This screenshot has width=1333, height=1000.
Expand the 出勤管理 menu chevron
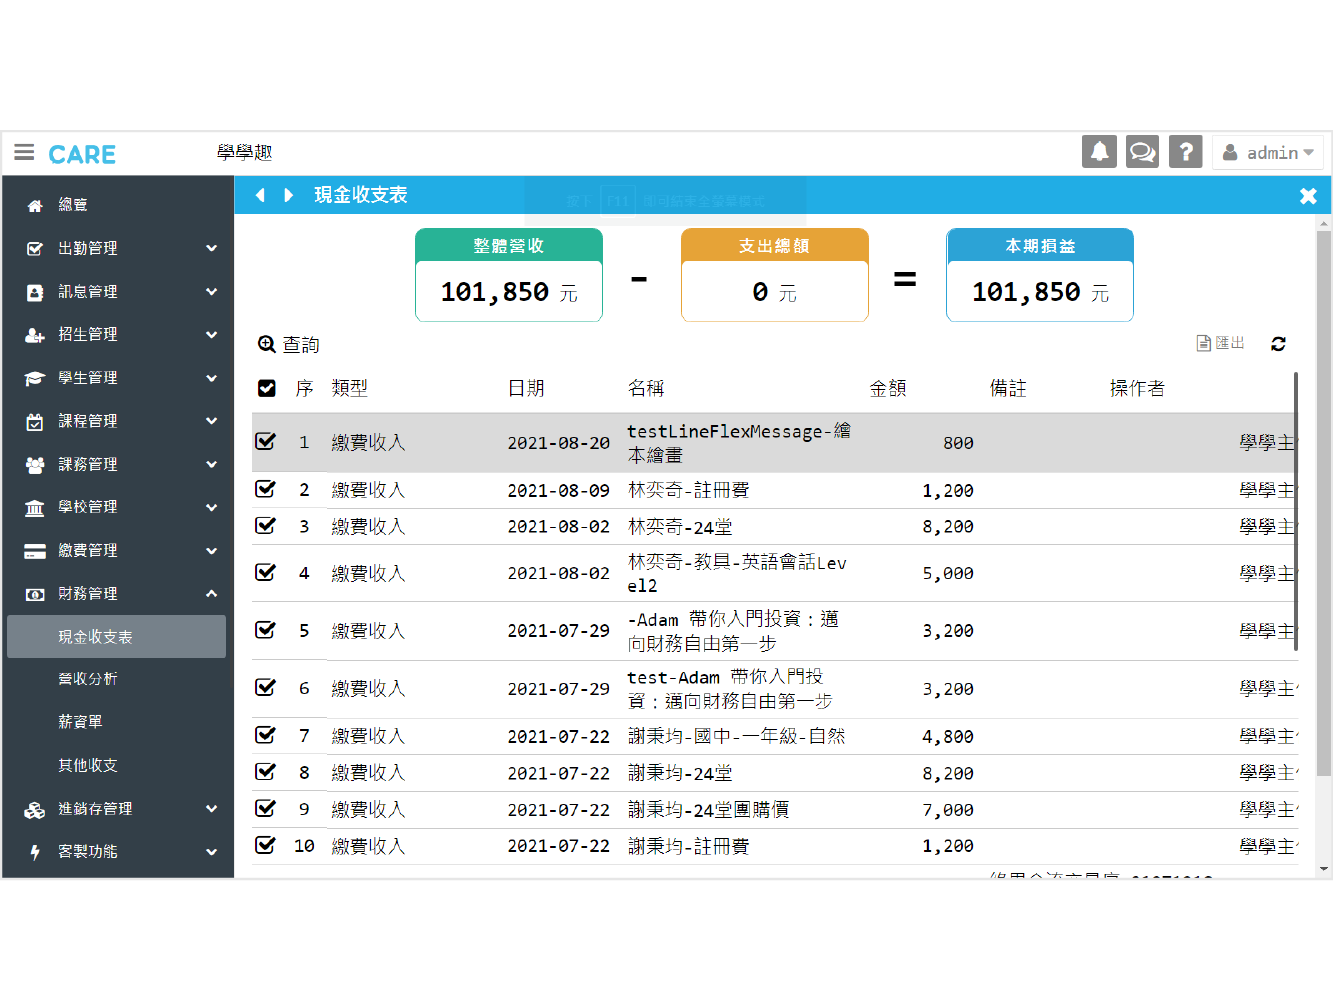(211, 248)
